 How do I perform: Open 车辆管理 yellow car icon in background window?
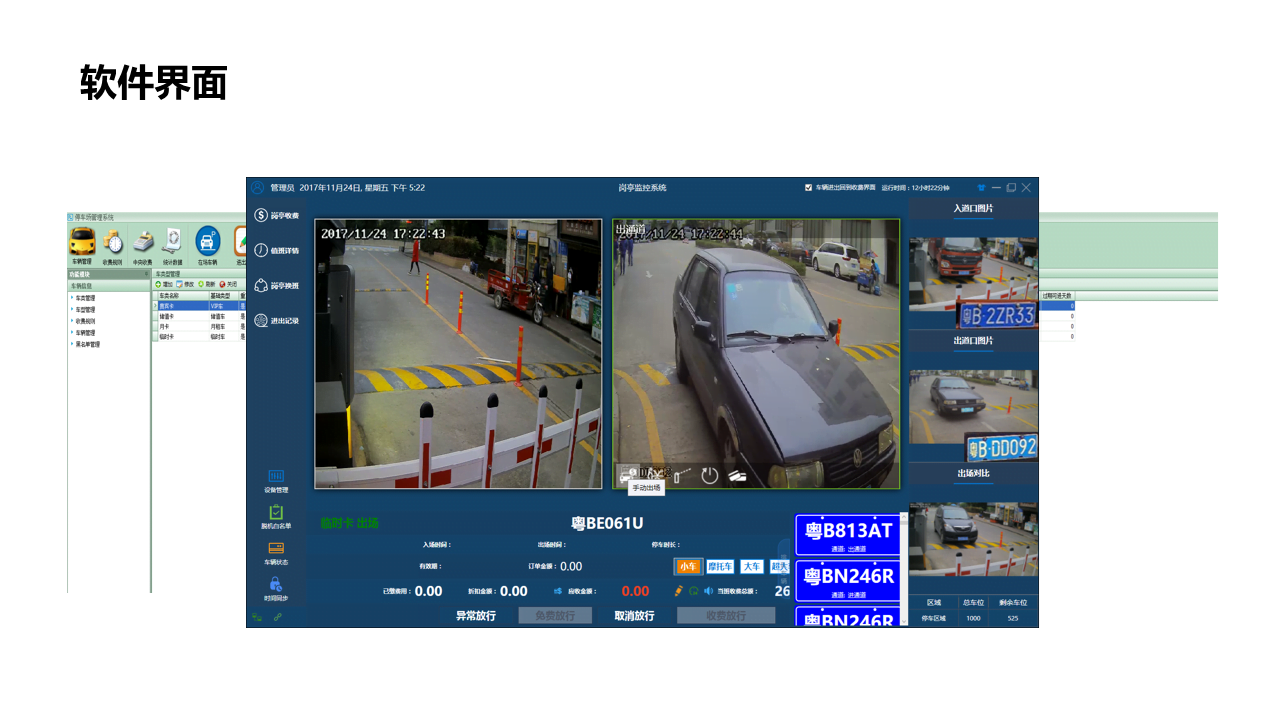[x=82, y=241]
